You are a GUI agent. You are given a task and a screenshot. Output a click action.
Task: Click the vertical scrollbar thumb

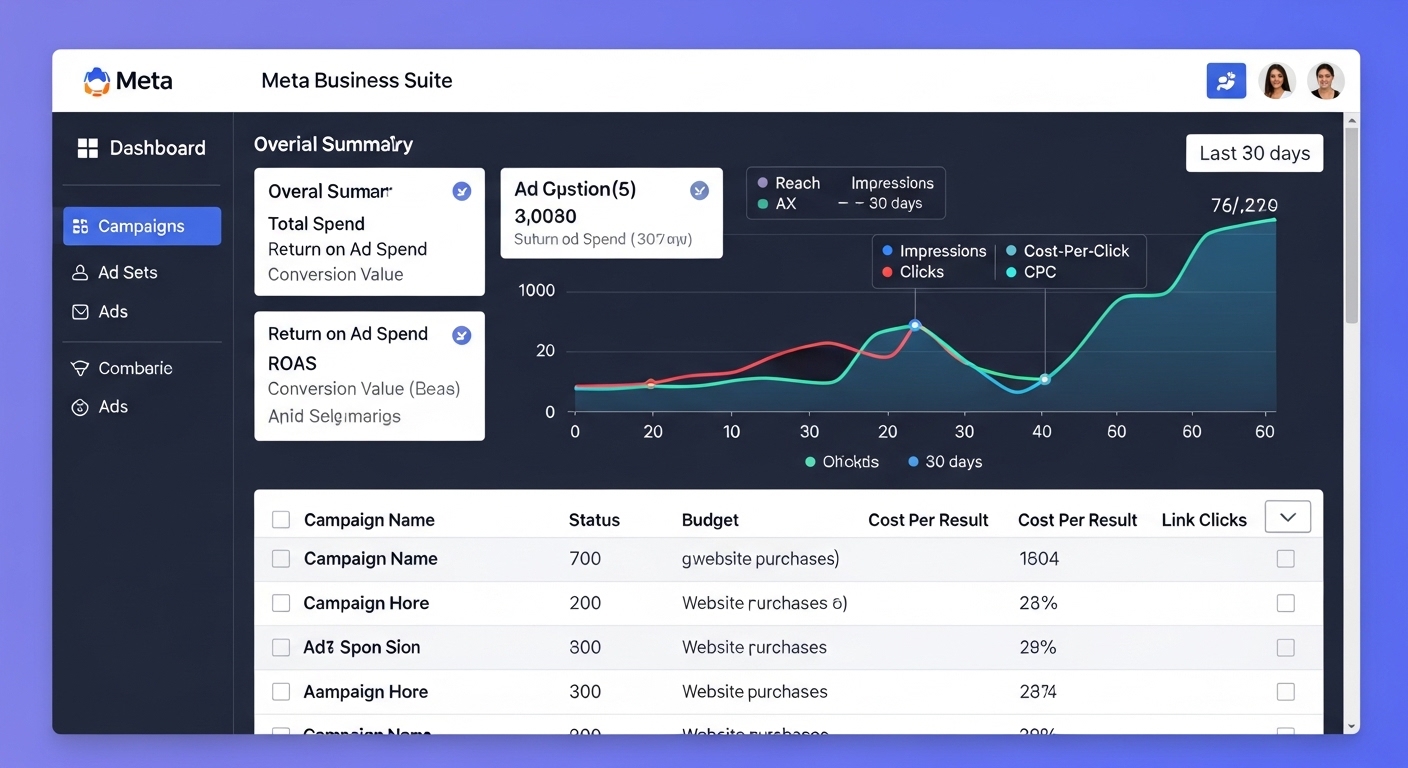1352,225
